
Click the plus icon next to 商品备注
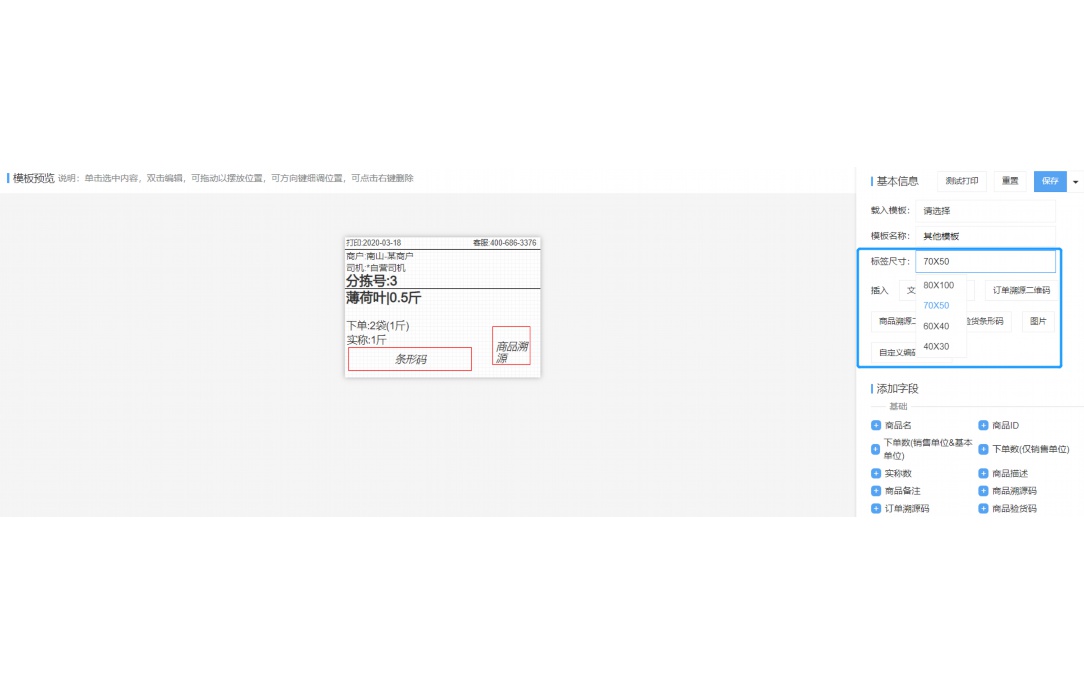point(876,492)
